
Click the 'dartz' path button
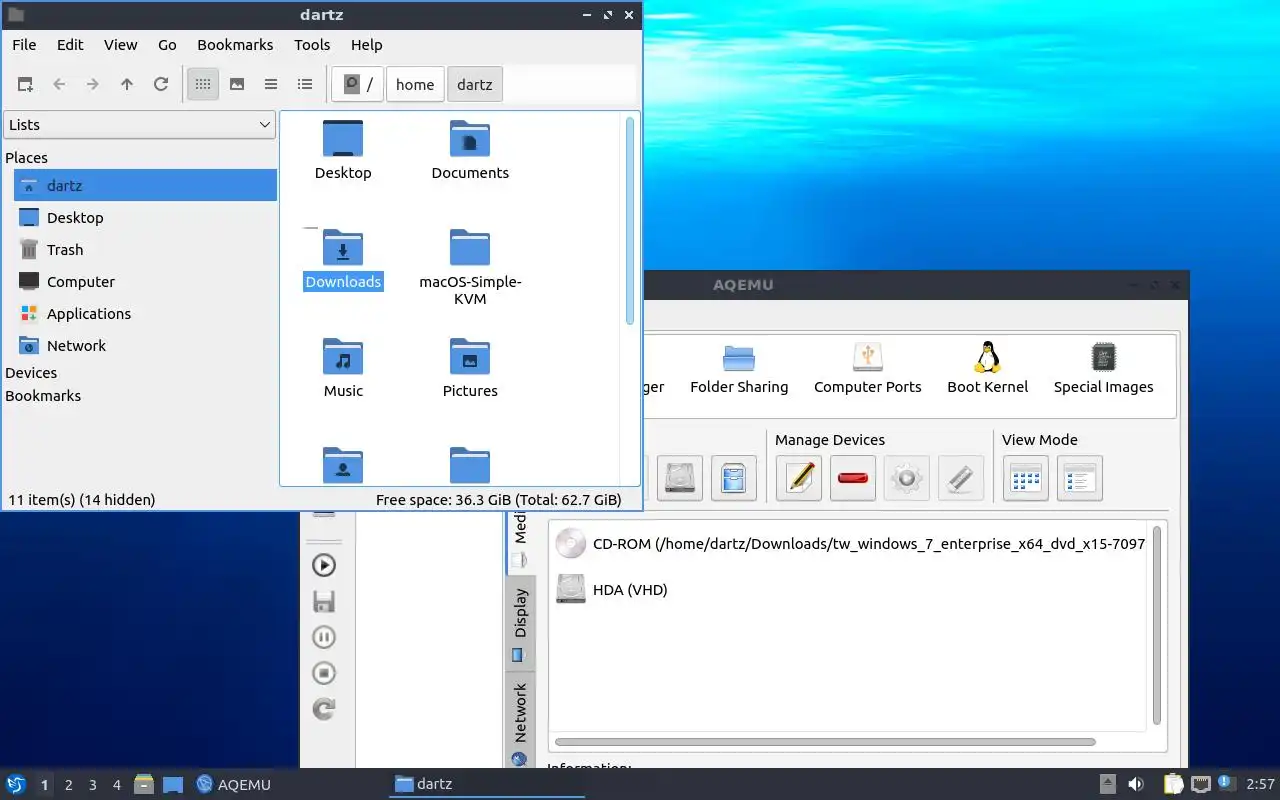click(x=475, y=84)
